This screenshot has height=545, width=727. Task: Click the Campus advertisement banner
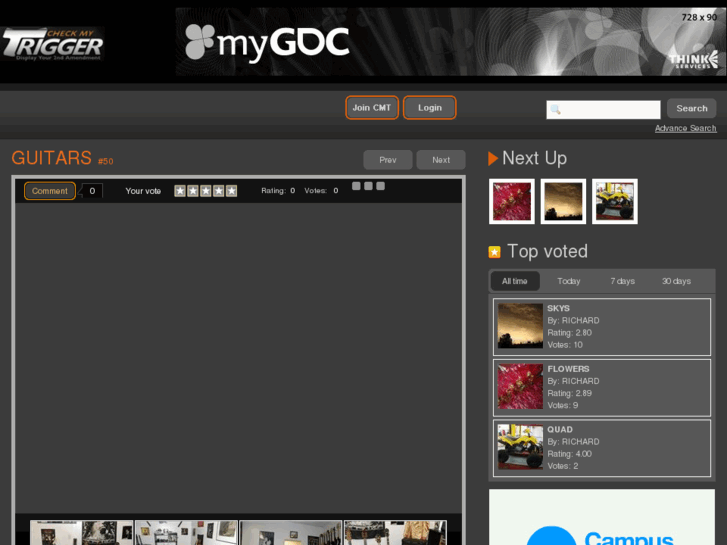pos(602,517)
